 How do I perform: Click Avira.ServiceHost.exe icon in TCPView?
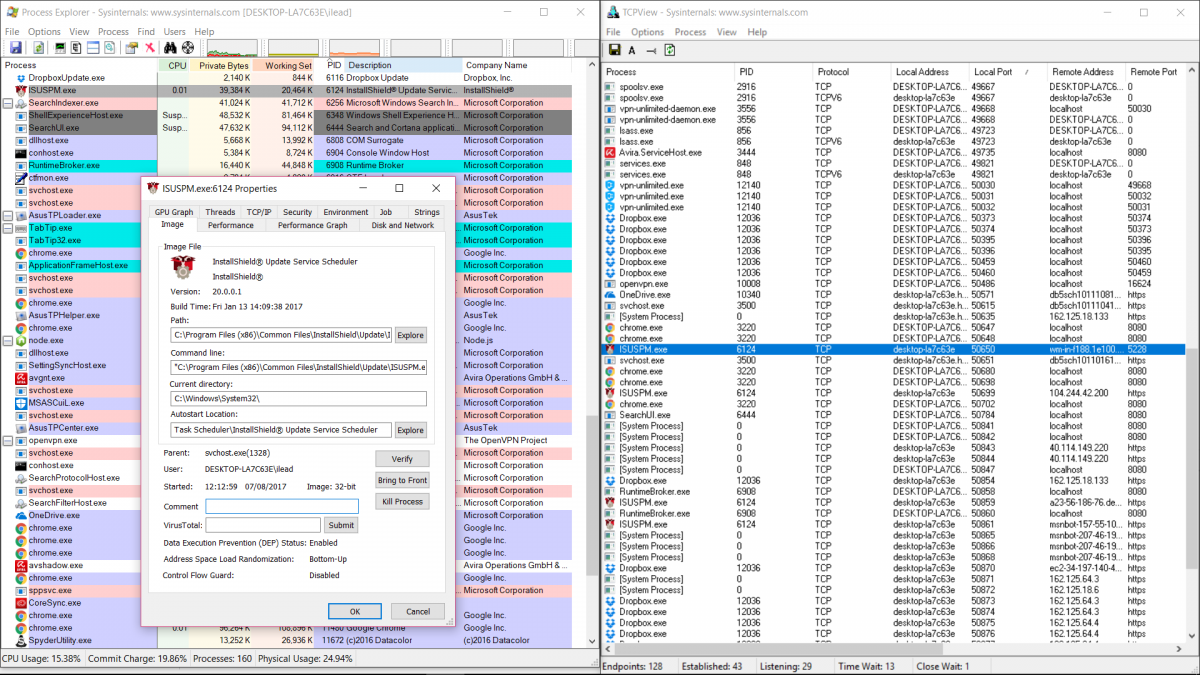(x=612, y=153)
